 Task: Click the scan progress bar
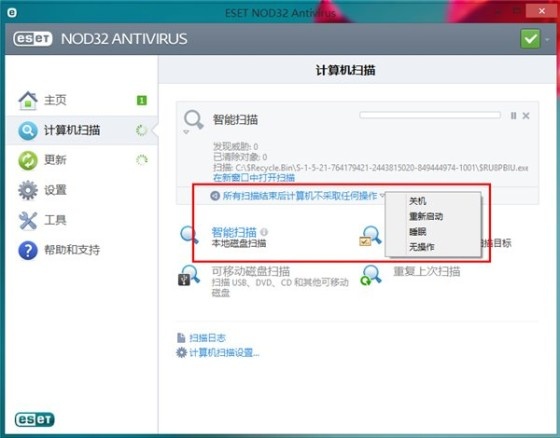pos(430,115)
